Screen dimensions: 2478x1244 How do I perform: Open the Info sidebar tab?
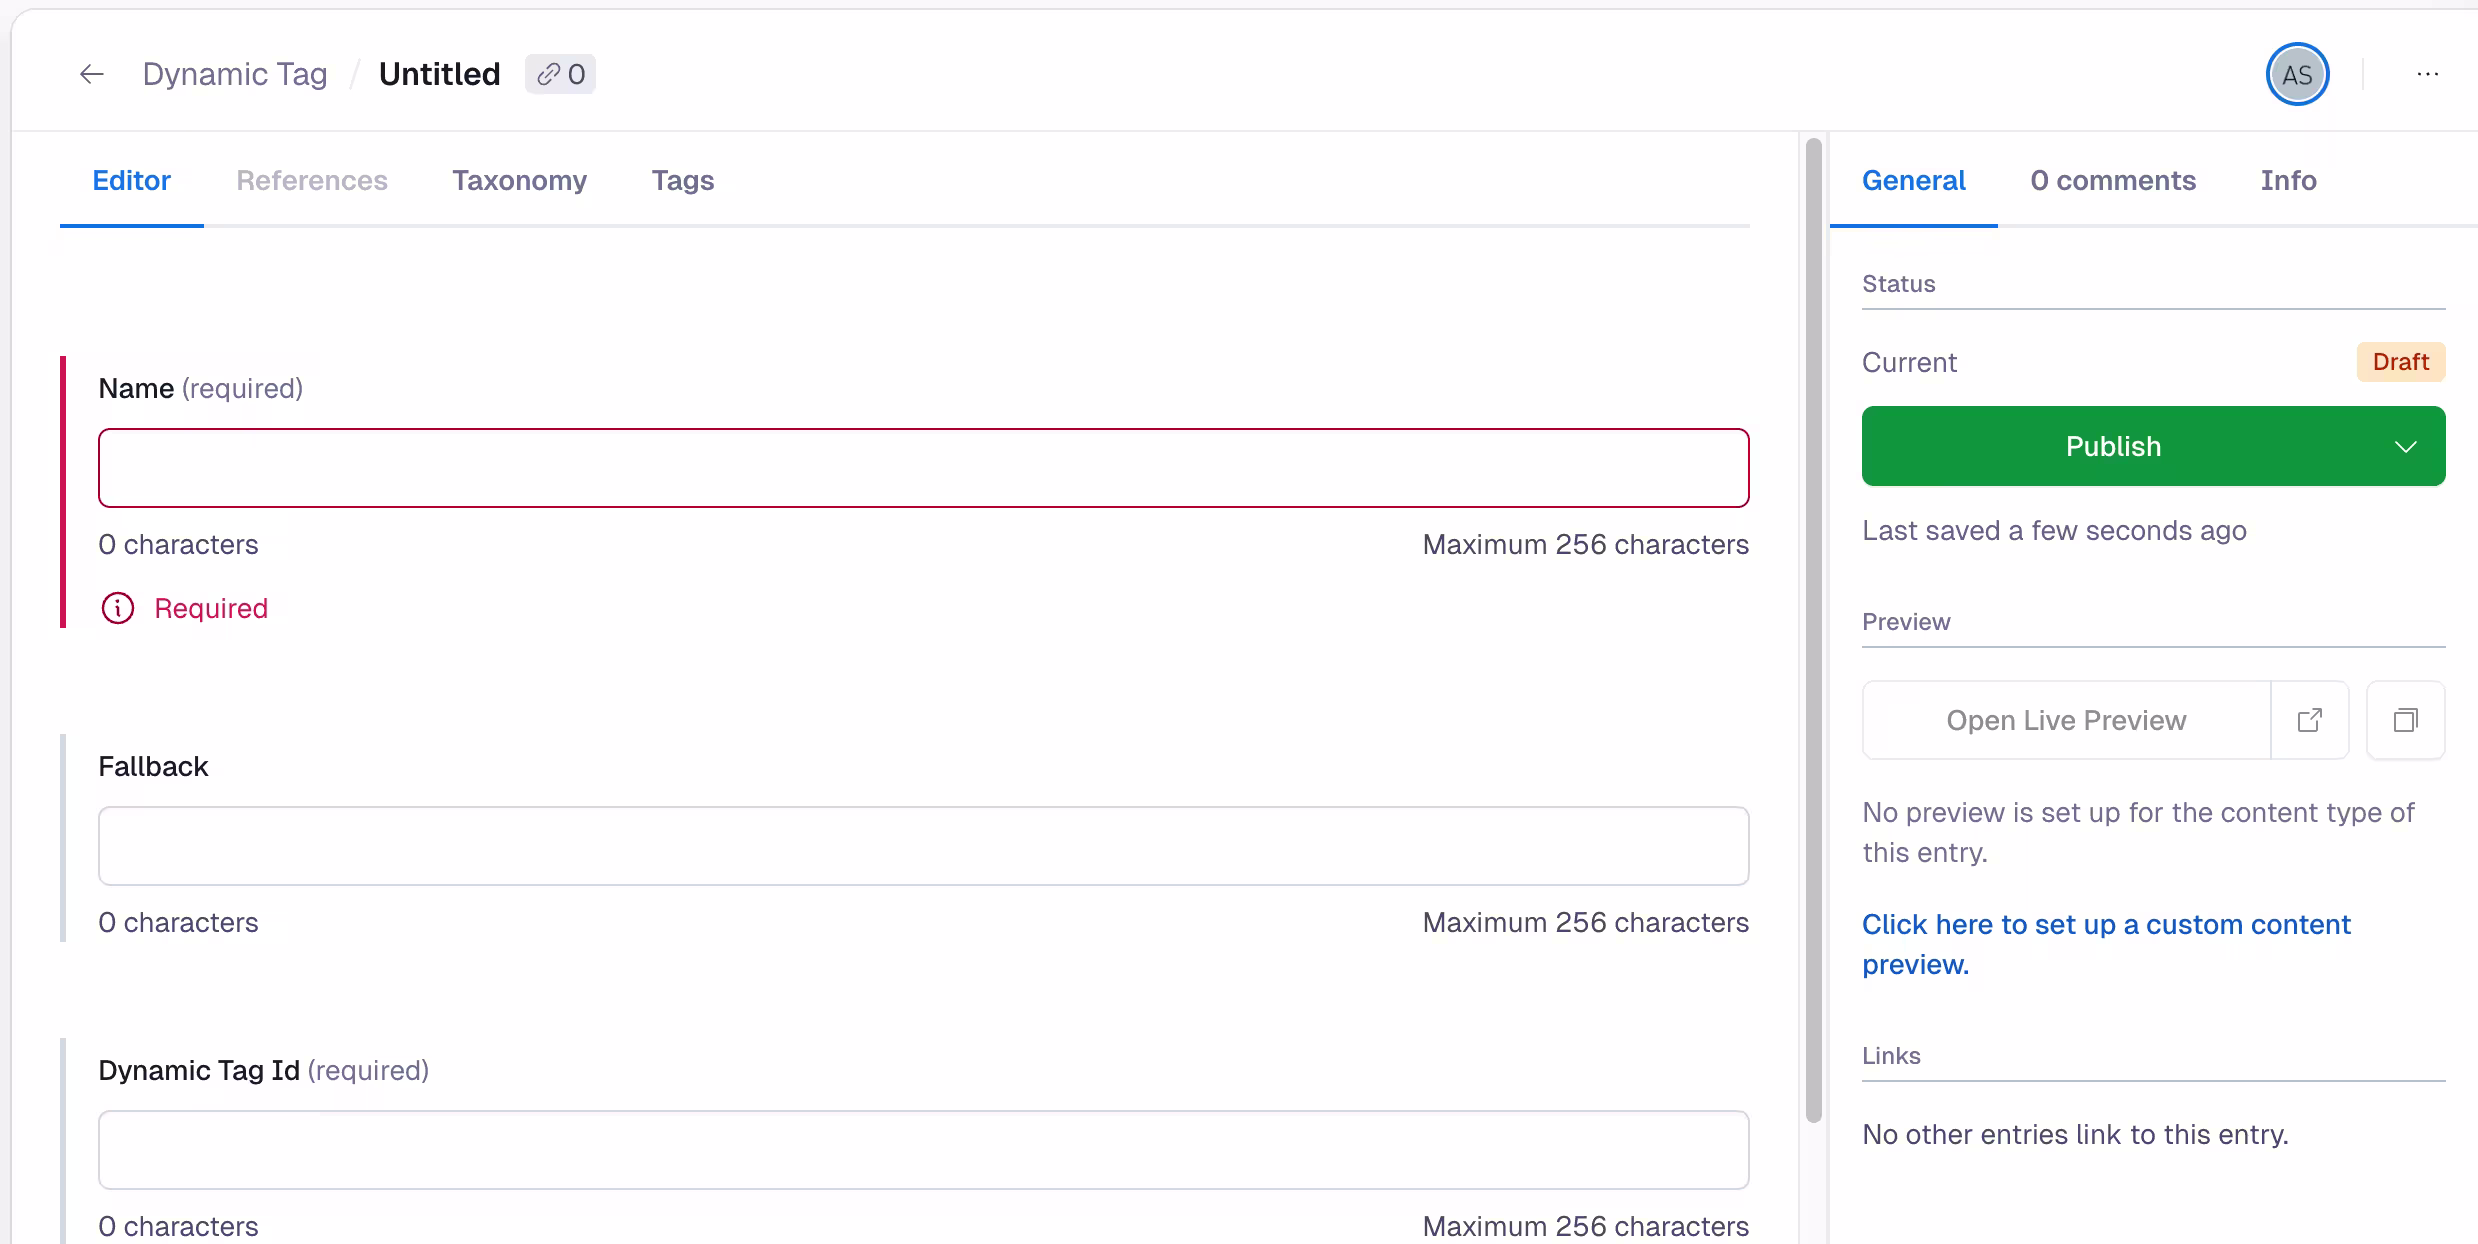pos(2288,181)
